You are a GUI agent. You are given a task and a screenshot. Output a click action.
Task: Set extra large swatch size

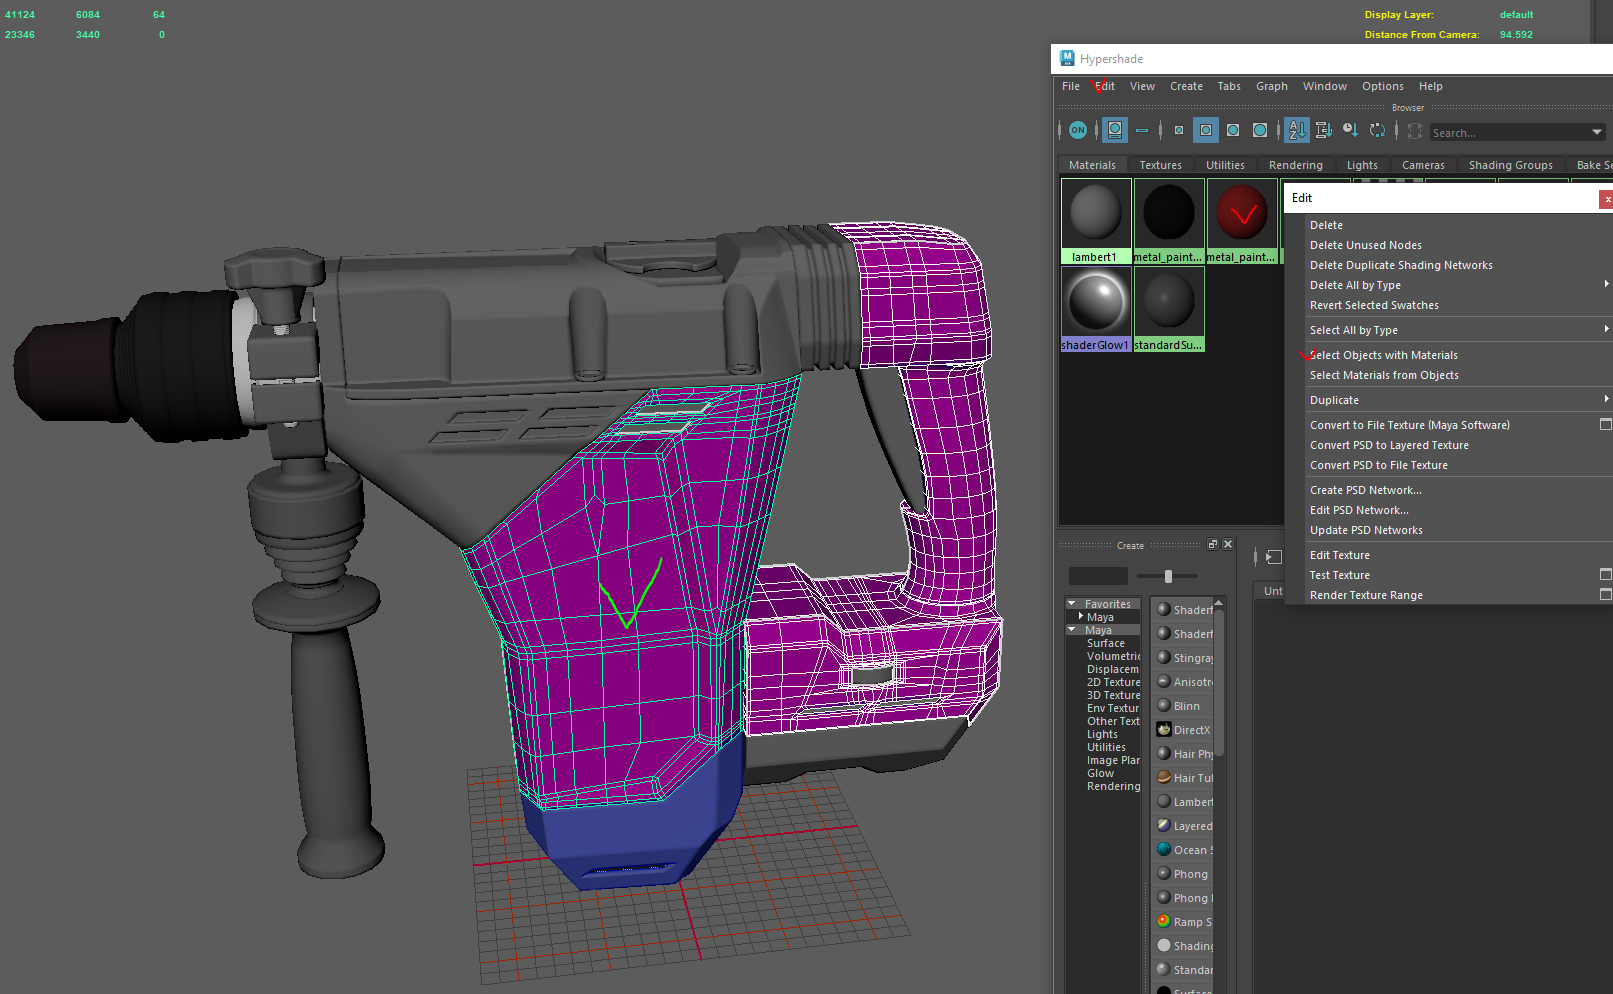pos(1260,130)
